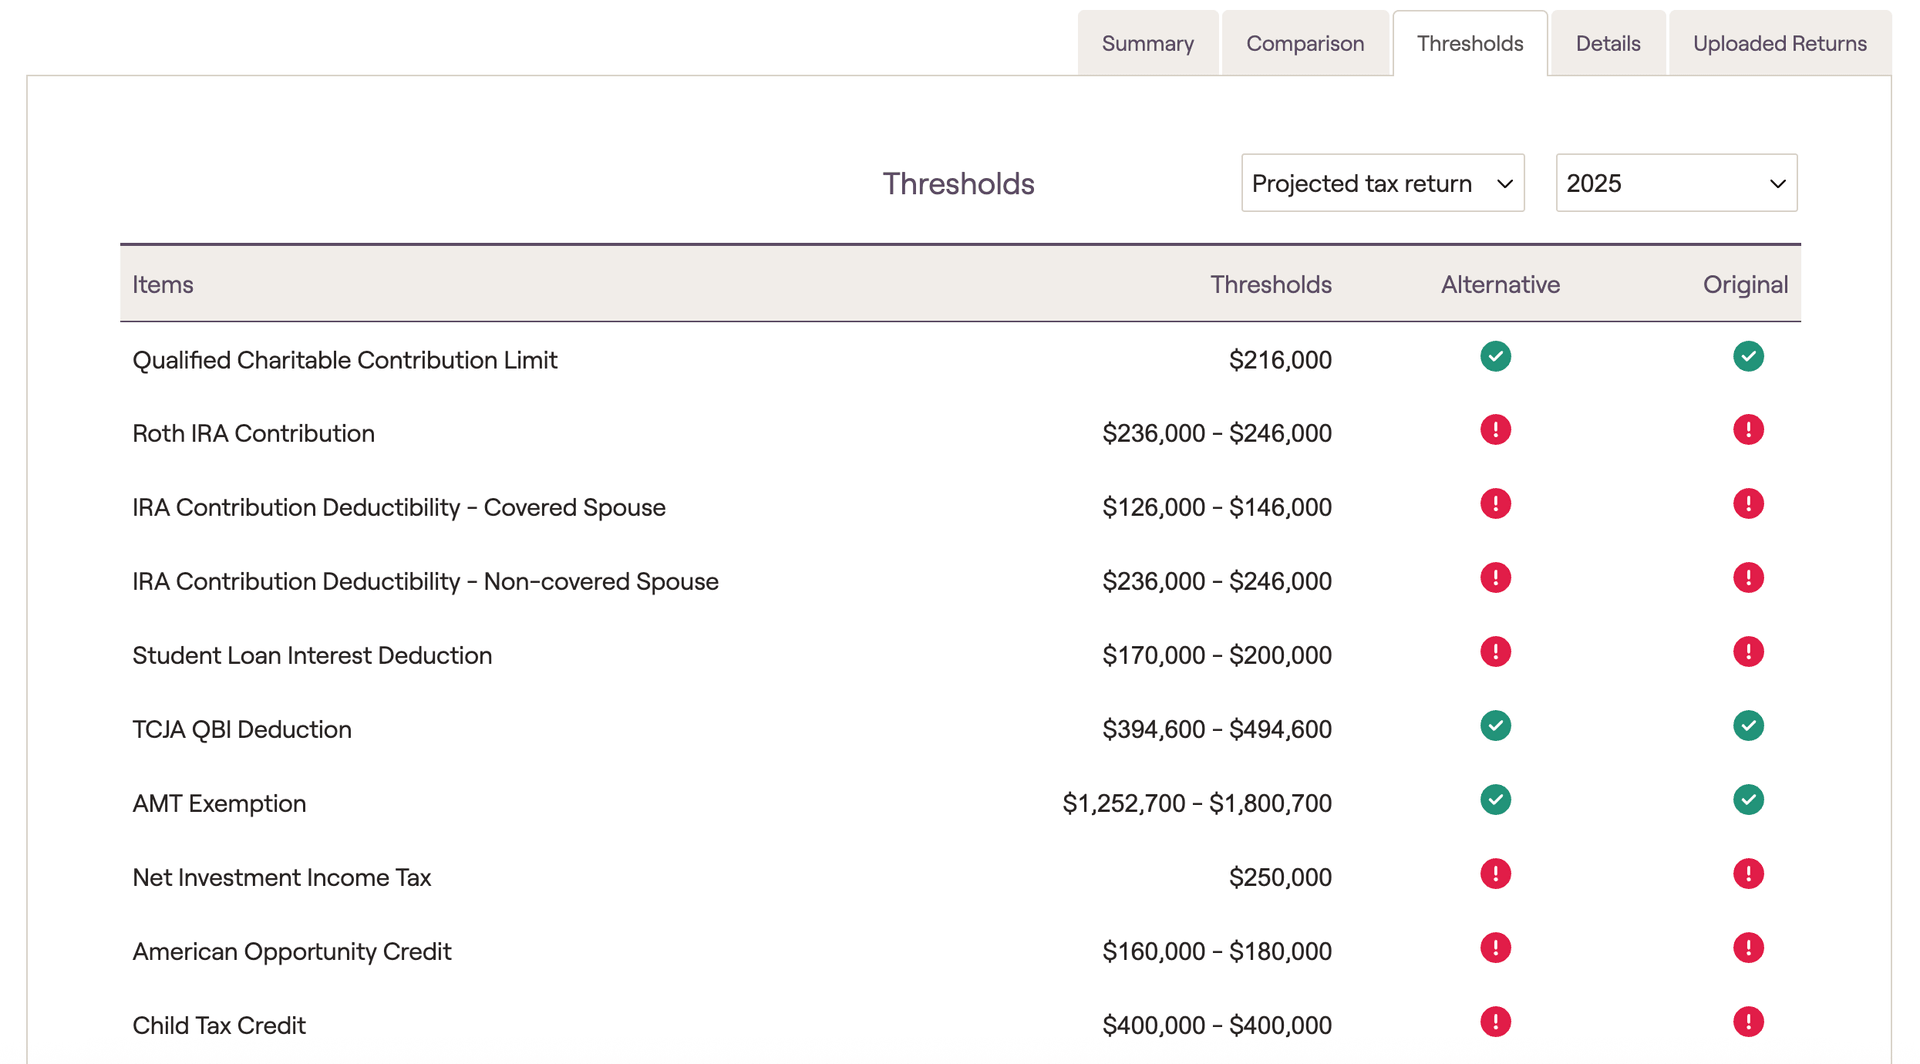The width and height of the screenshot is (1920, 1064).
Task: Click Original green check for TCJA QBI Deduction
Action: click(1748, 727)
